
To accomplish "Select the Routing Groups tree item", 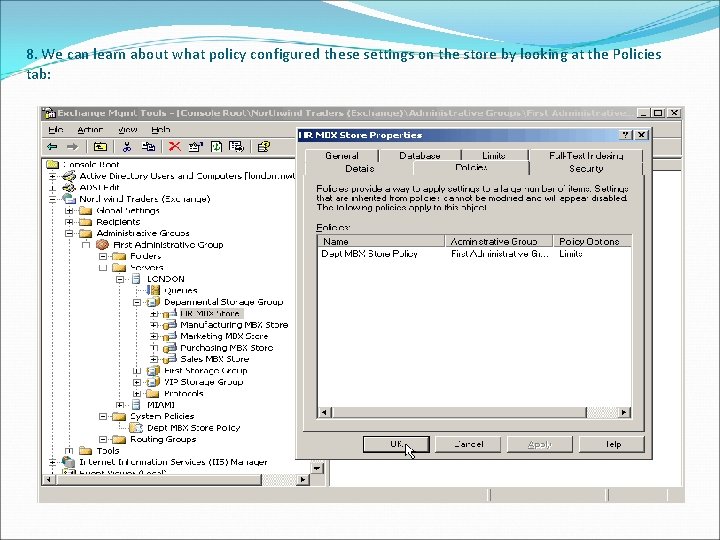I will [163, 439].
